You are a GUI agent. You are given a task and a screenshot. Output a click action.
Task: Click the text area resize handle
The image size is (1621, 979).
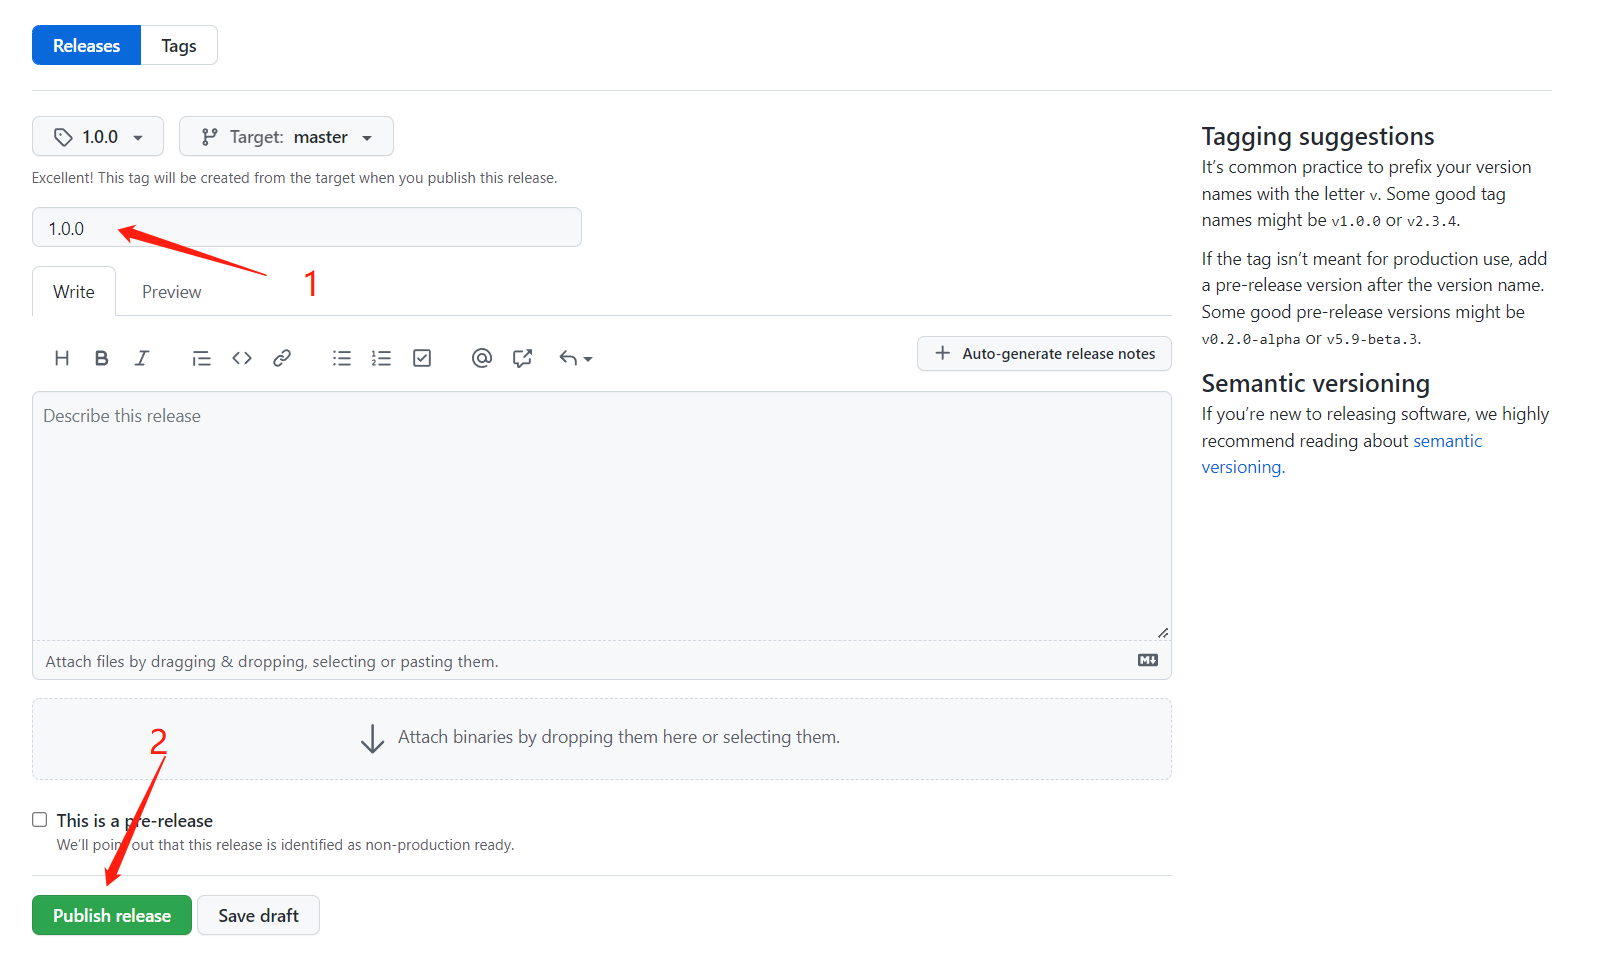1163,632
